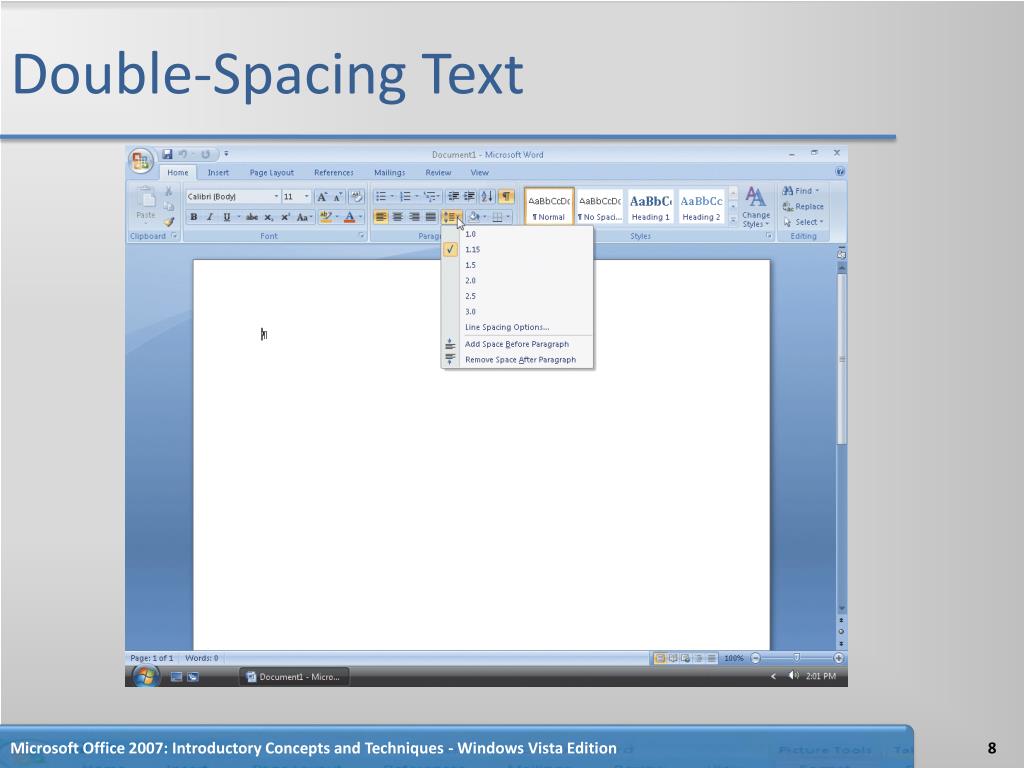Viewport: 1024px width, 768px height.
Task: Apply paragraph shading with paint bucket
Action: [474, 217]
